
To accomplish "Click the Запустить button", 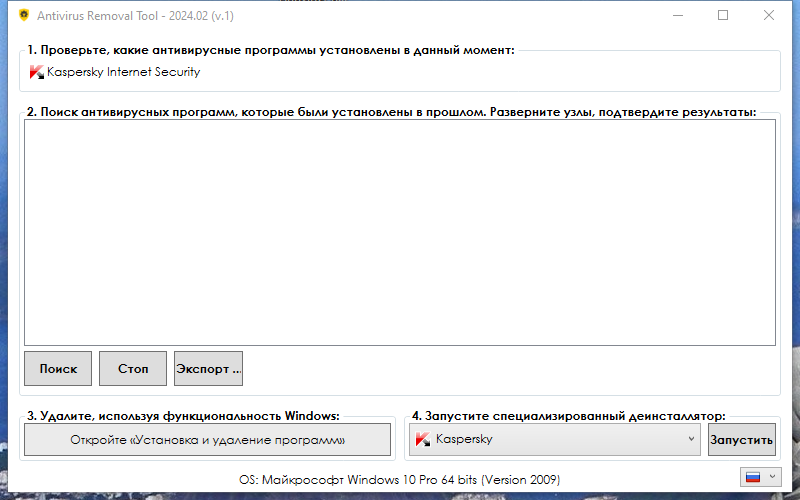I will click(742, 439).
